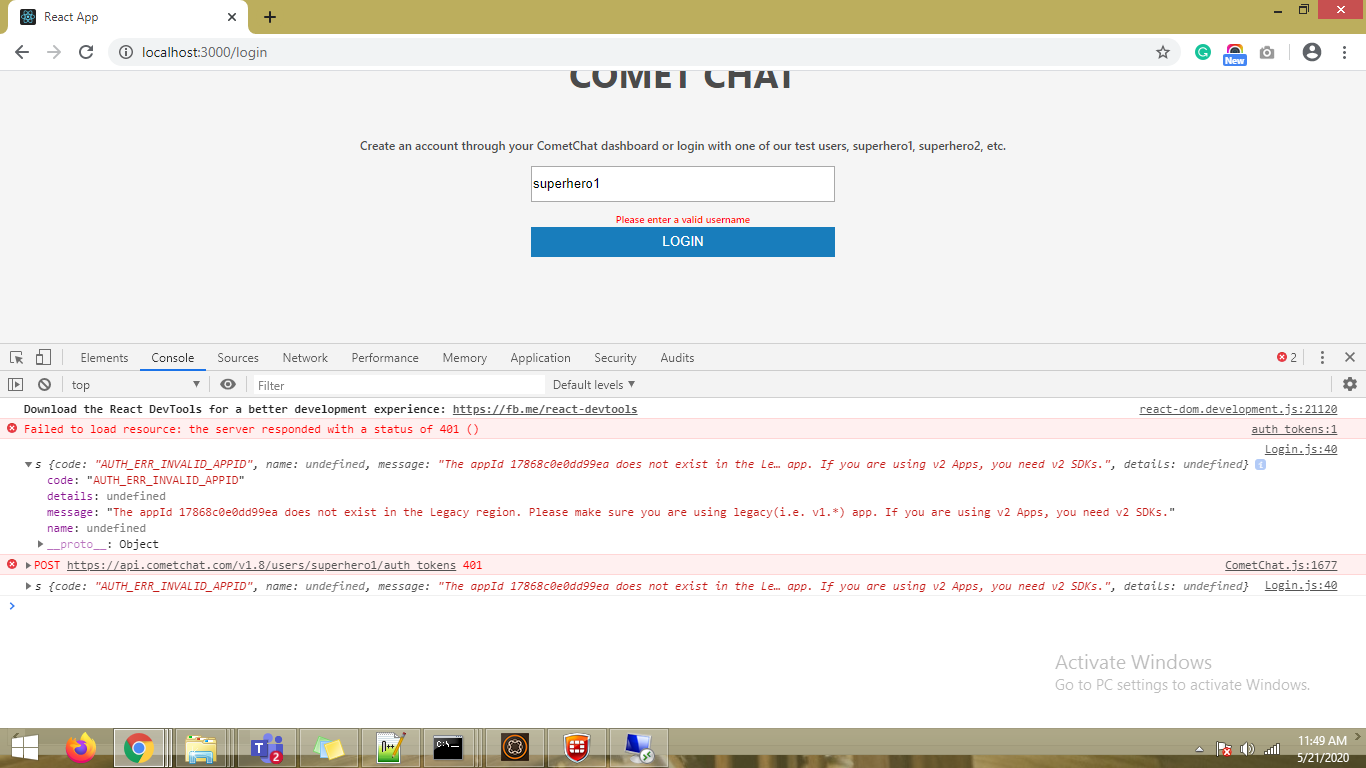Go to the Network tab
1366x768 pixels.
305,357
